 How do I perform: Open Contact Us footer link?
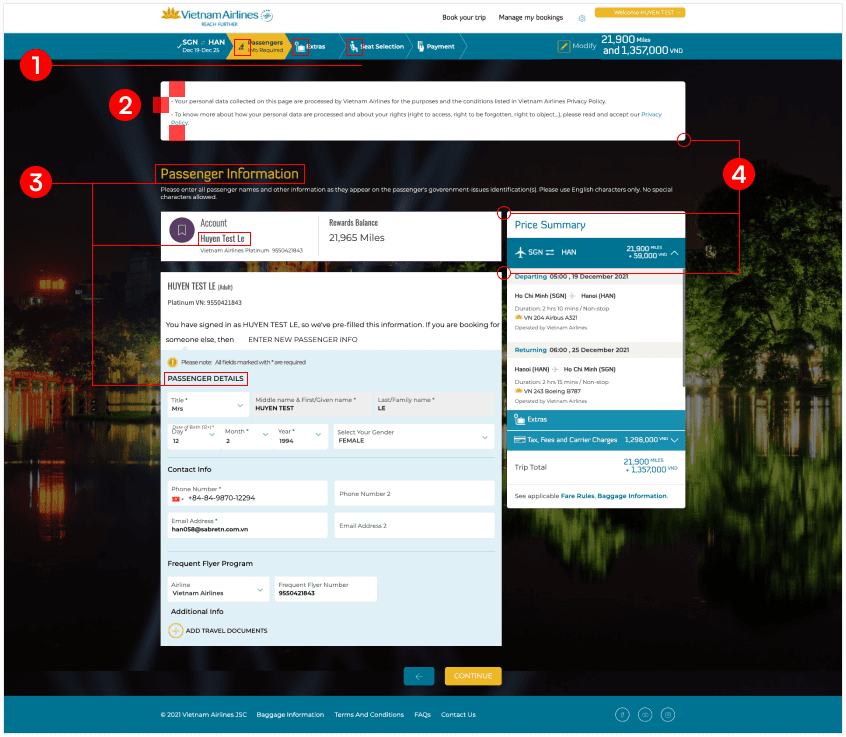point(458,714)
